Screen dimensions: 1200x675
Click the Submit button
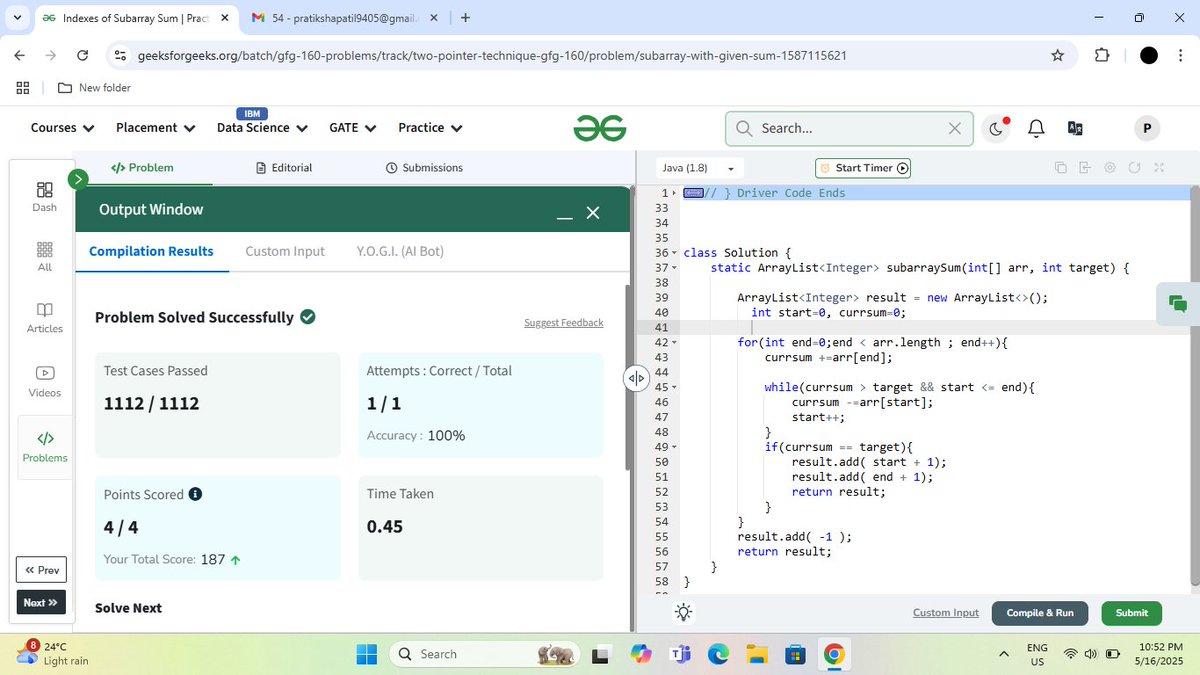[1132, 613]
